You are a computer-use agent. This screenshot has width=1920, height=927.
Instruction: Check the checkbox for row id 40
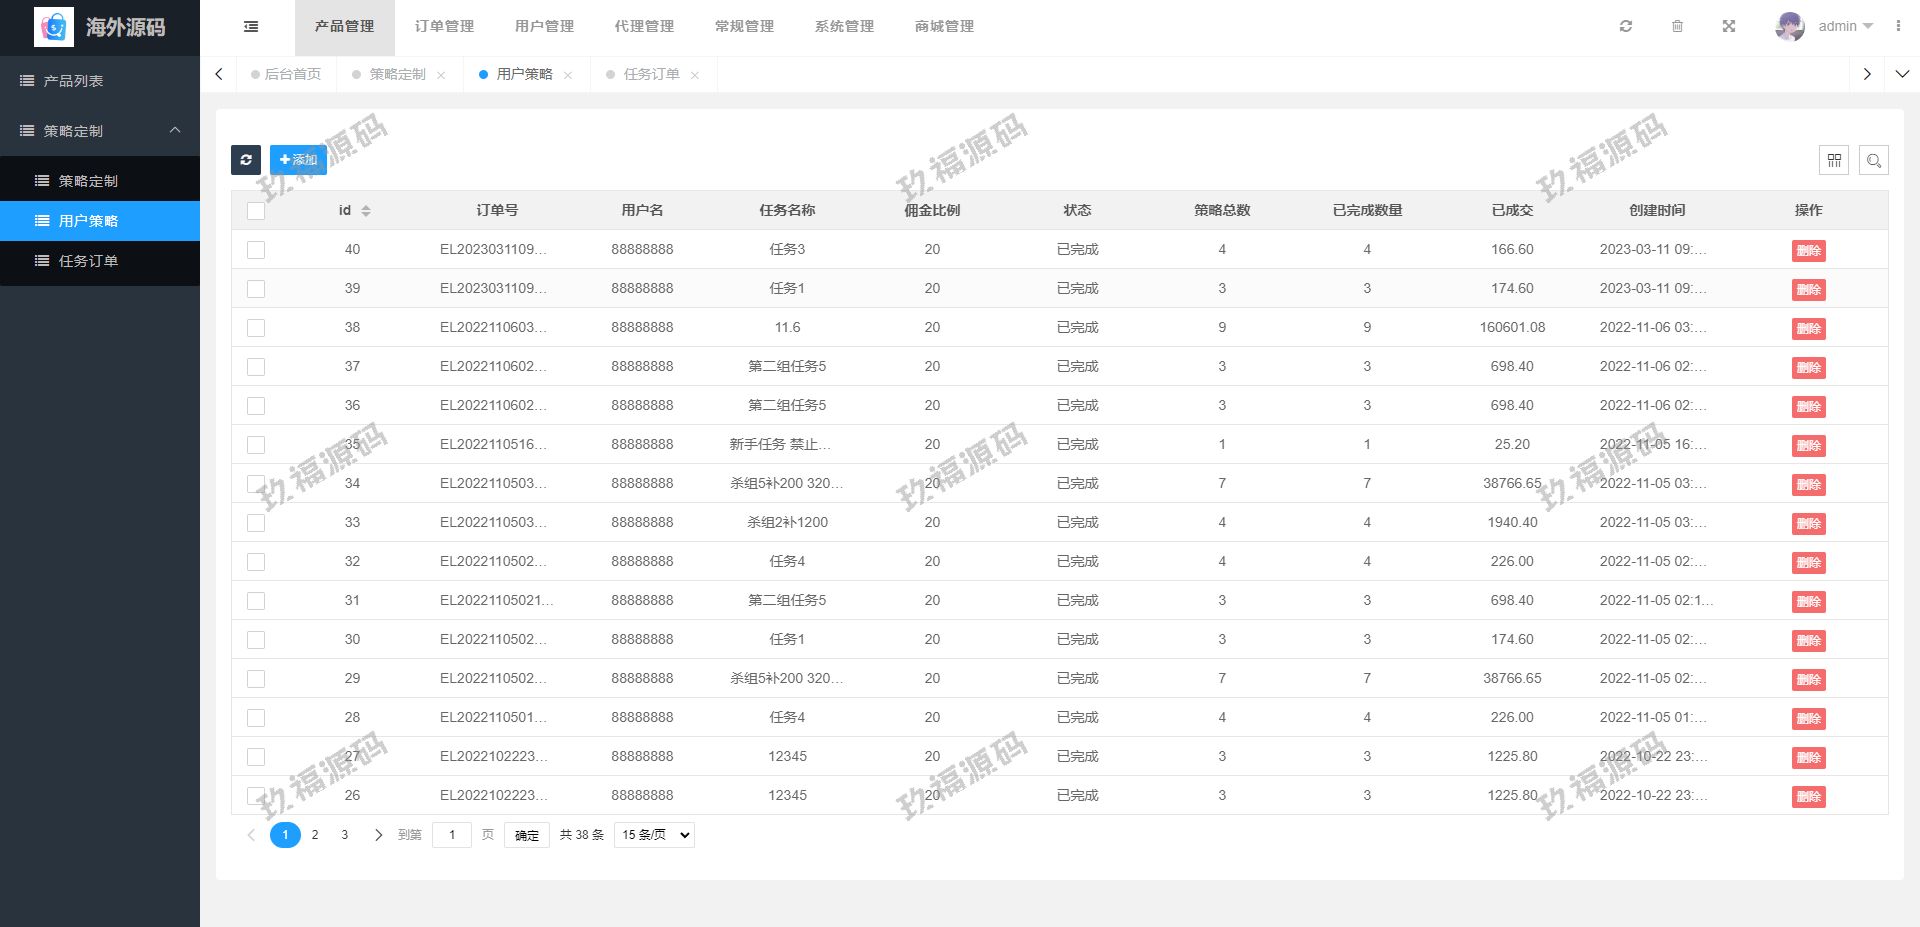(256, 250)
